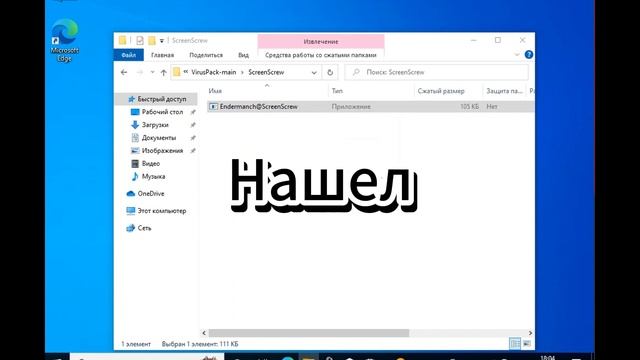Click the Endermanch@ScreenScrew application icon
Image resolution: width=640 pixels, height=360 pixels.
click(213, 107)
